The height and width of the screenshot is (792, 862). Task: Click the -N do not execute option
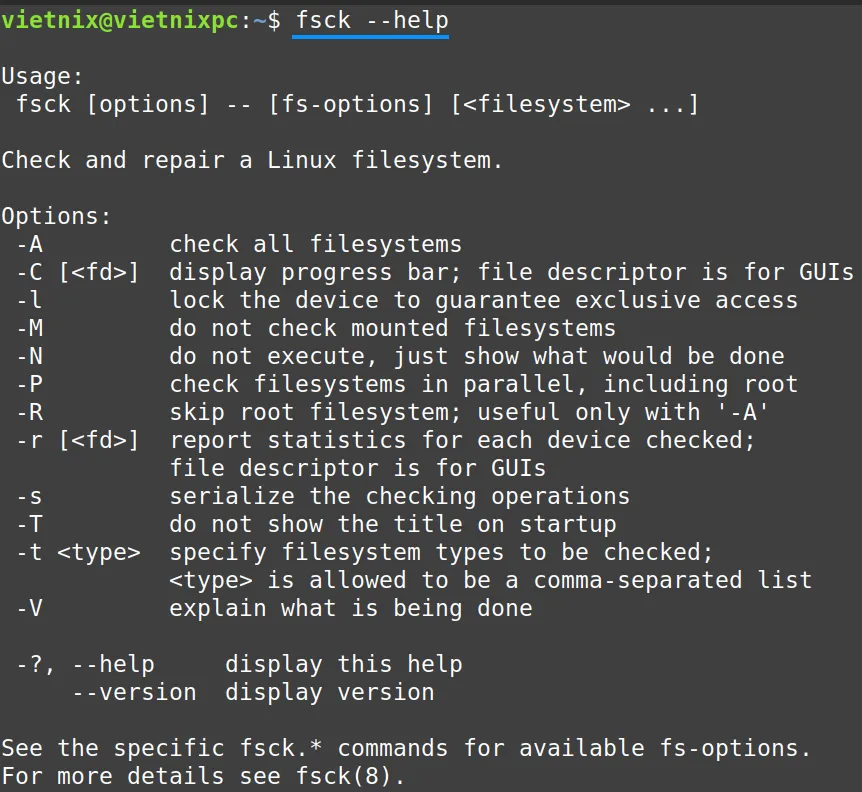400,356
